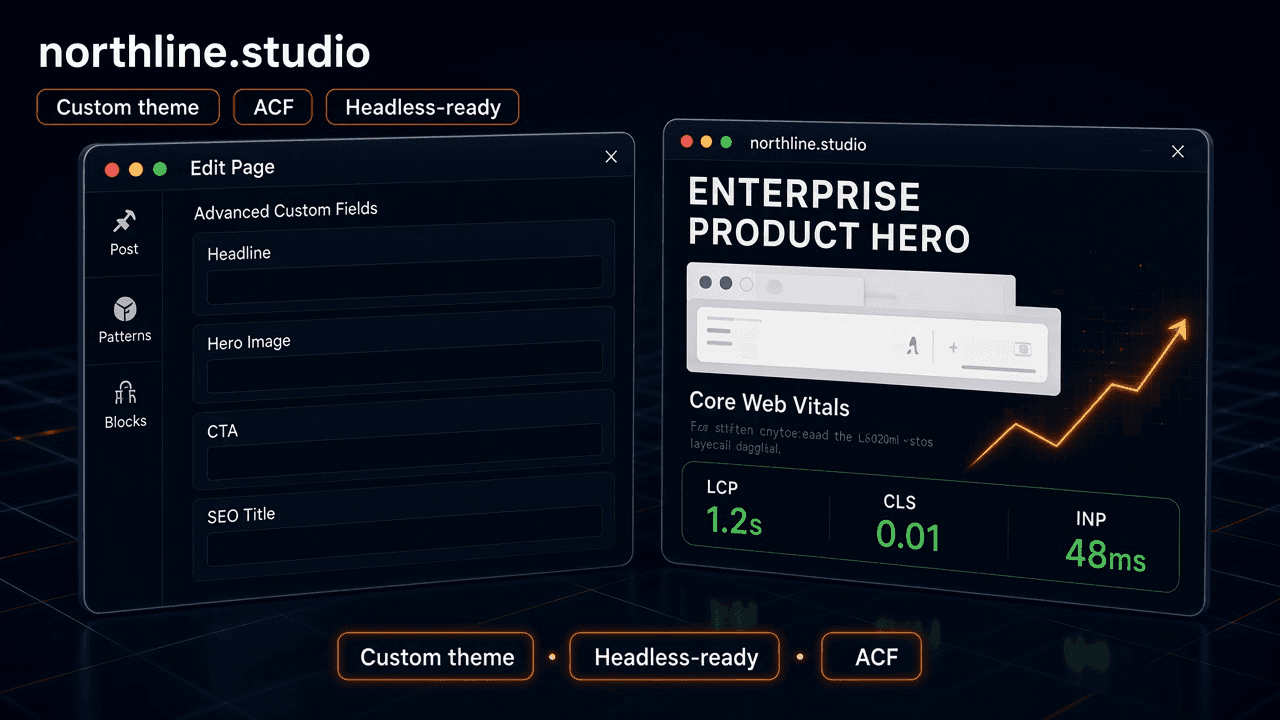Click the top Custom theme tag
Image resolution: width=1280 pixels, height=720 pixels.
point(128,107)
